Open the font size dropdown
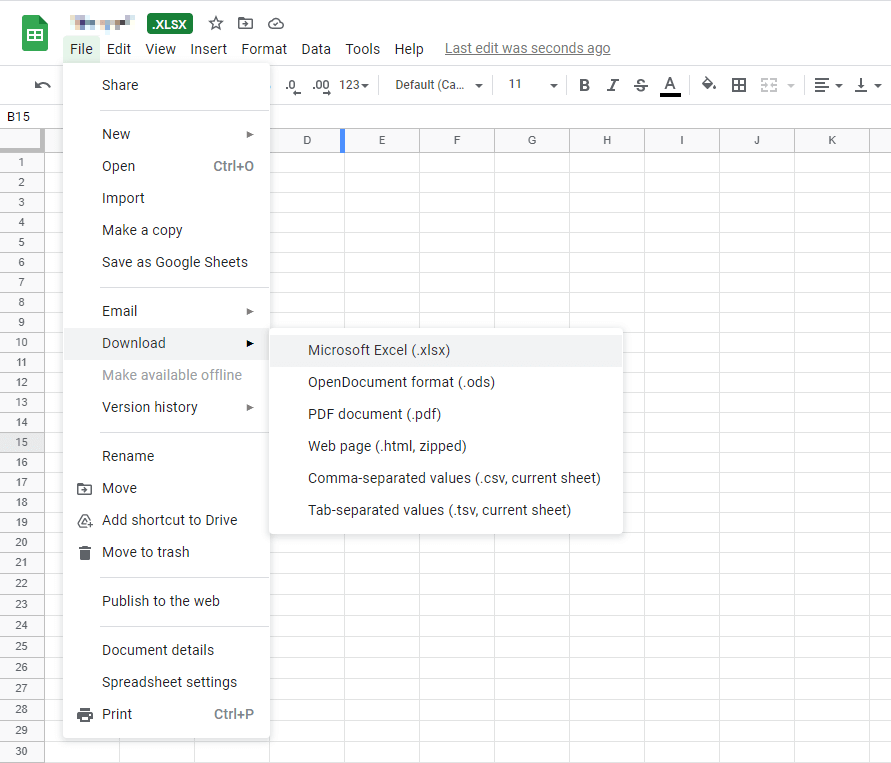Screen dimensions: 891x763 (533, 85)
